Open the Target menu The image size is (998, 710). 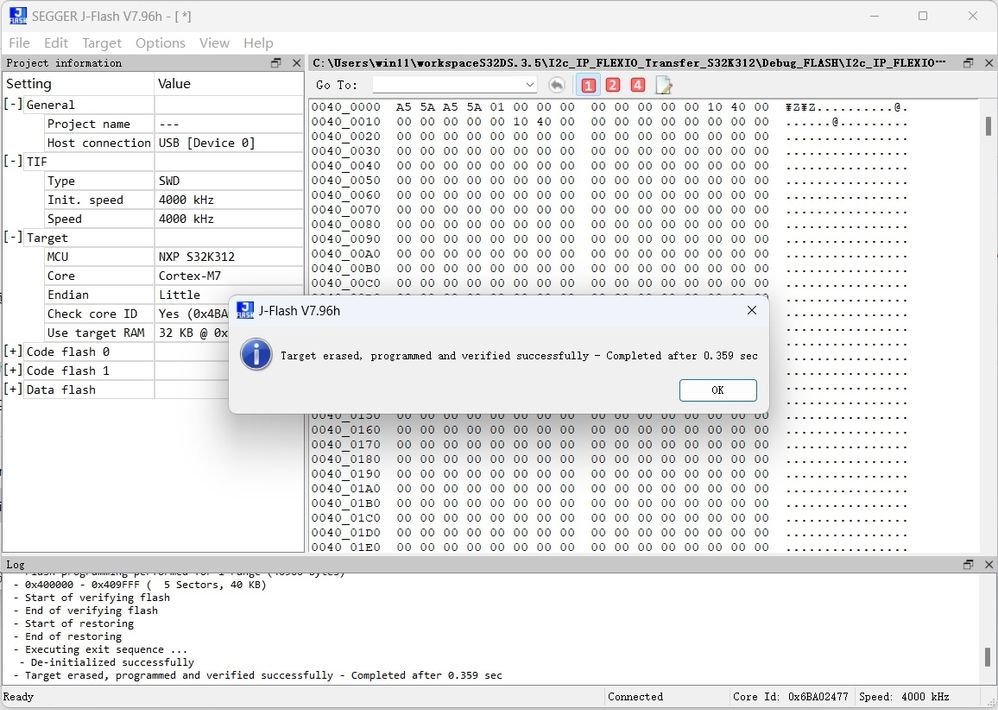[x=104, y=43]
